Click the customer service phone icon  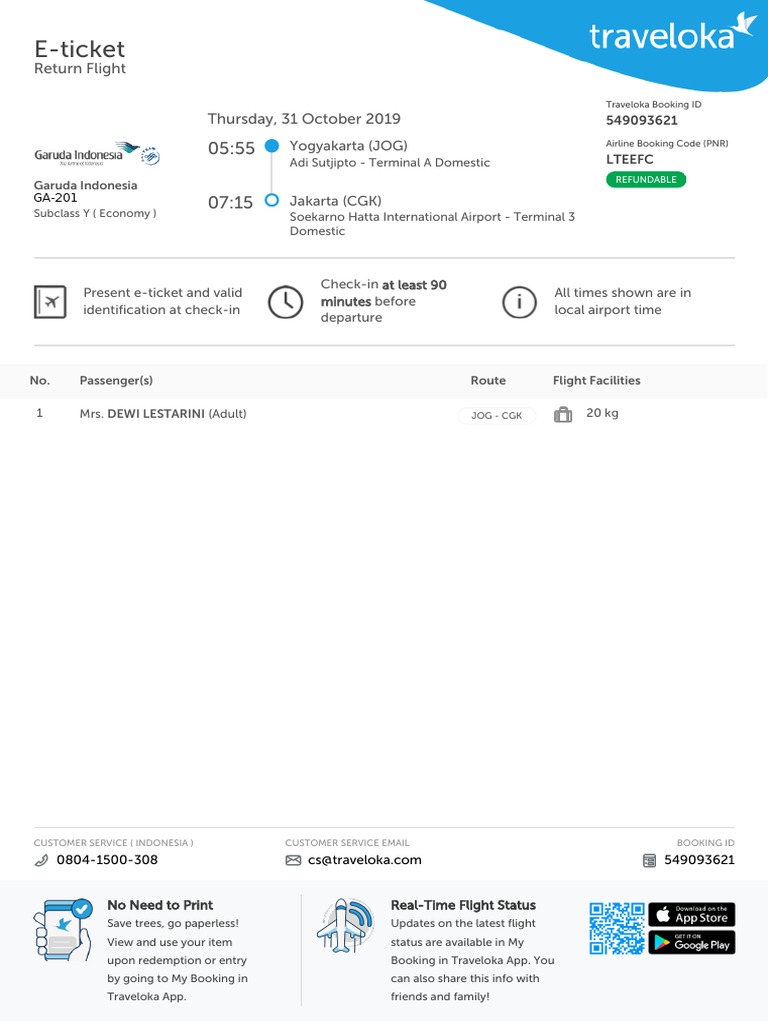[x=41, y=861]
